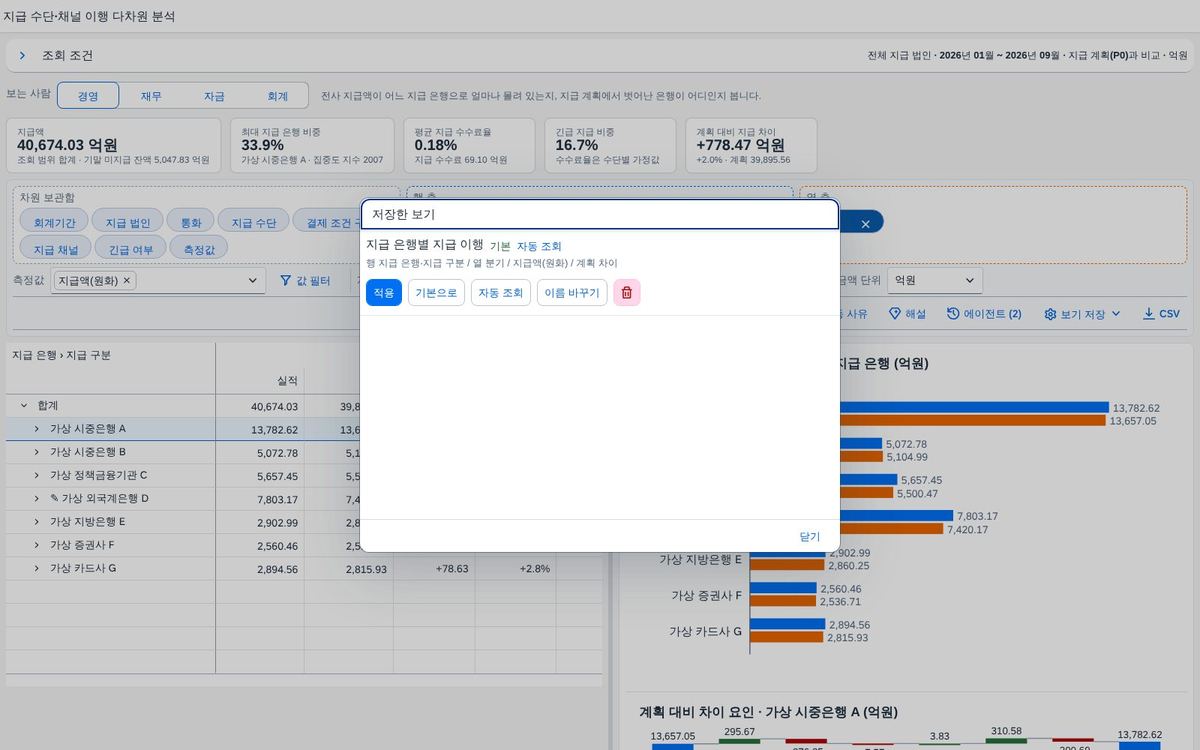Expand 가상 카드사 G row

point(37,568)
